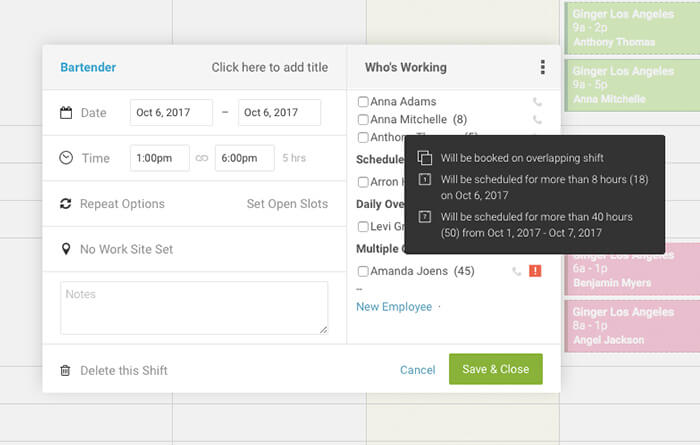Tick the Amanda Joens checkbox
700x445 pixels.
363,271
